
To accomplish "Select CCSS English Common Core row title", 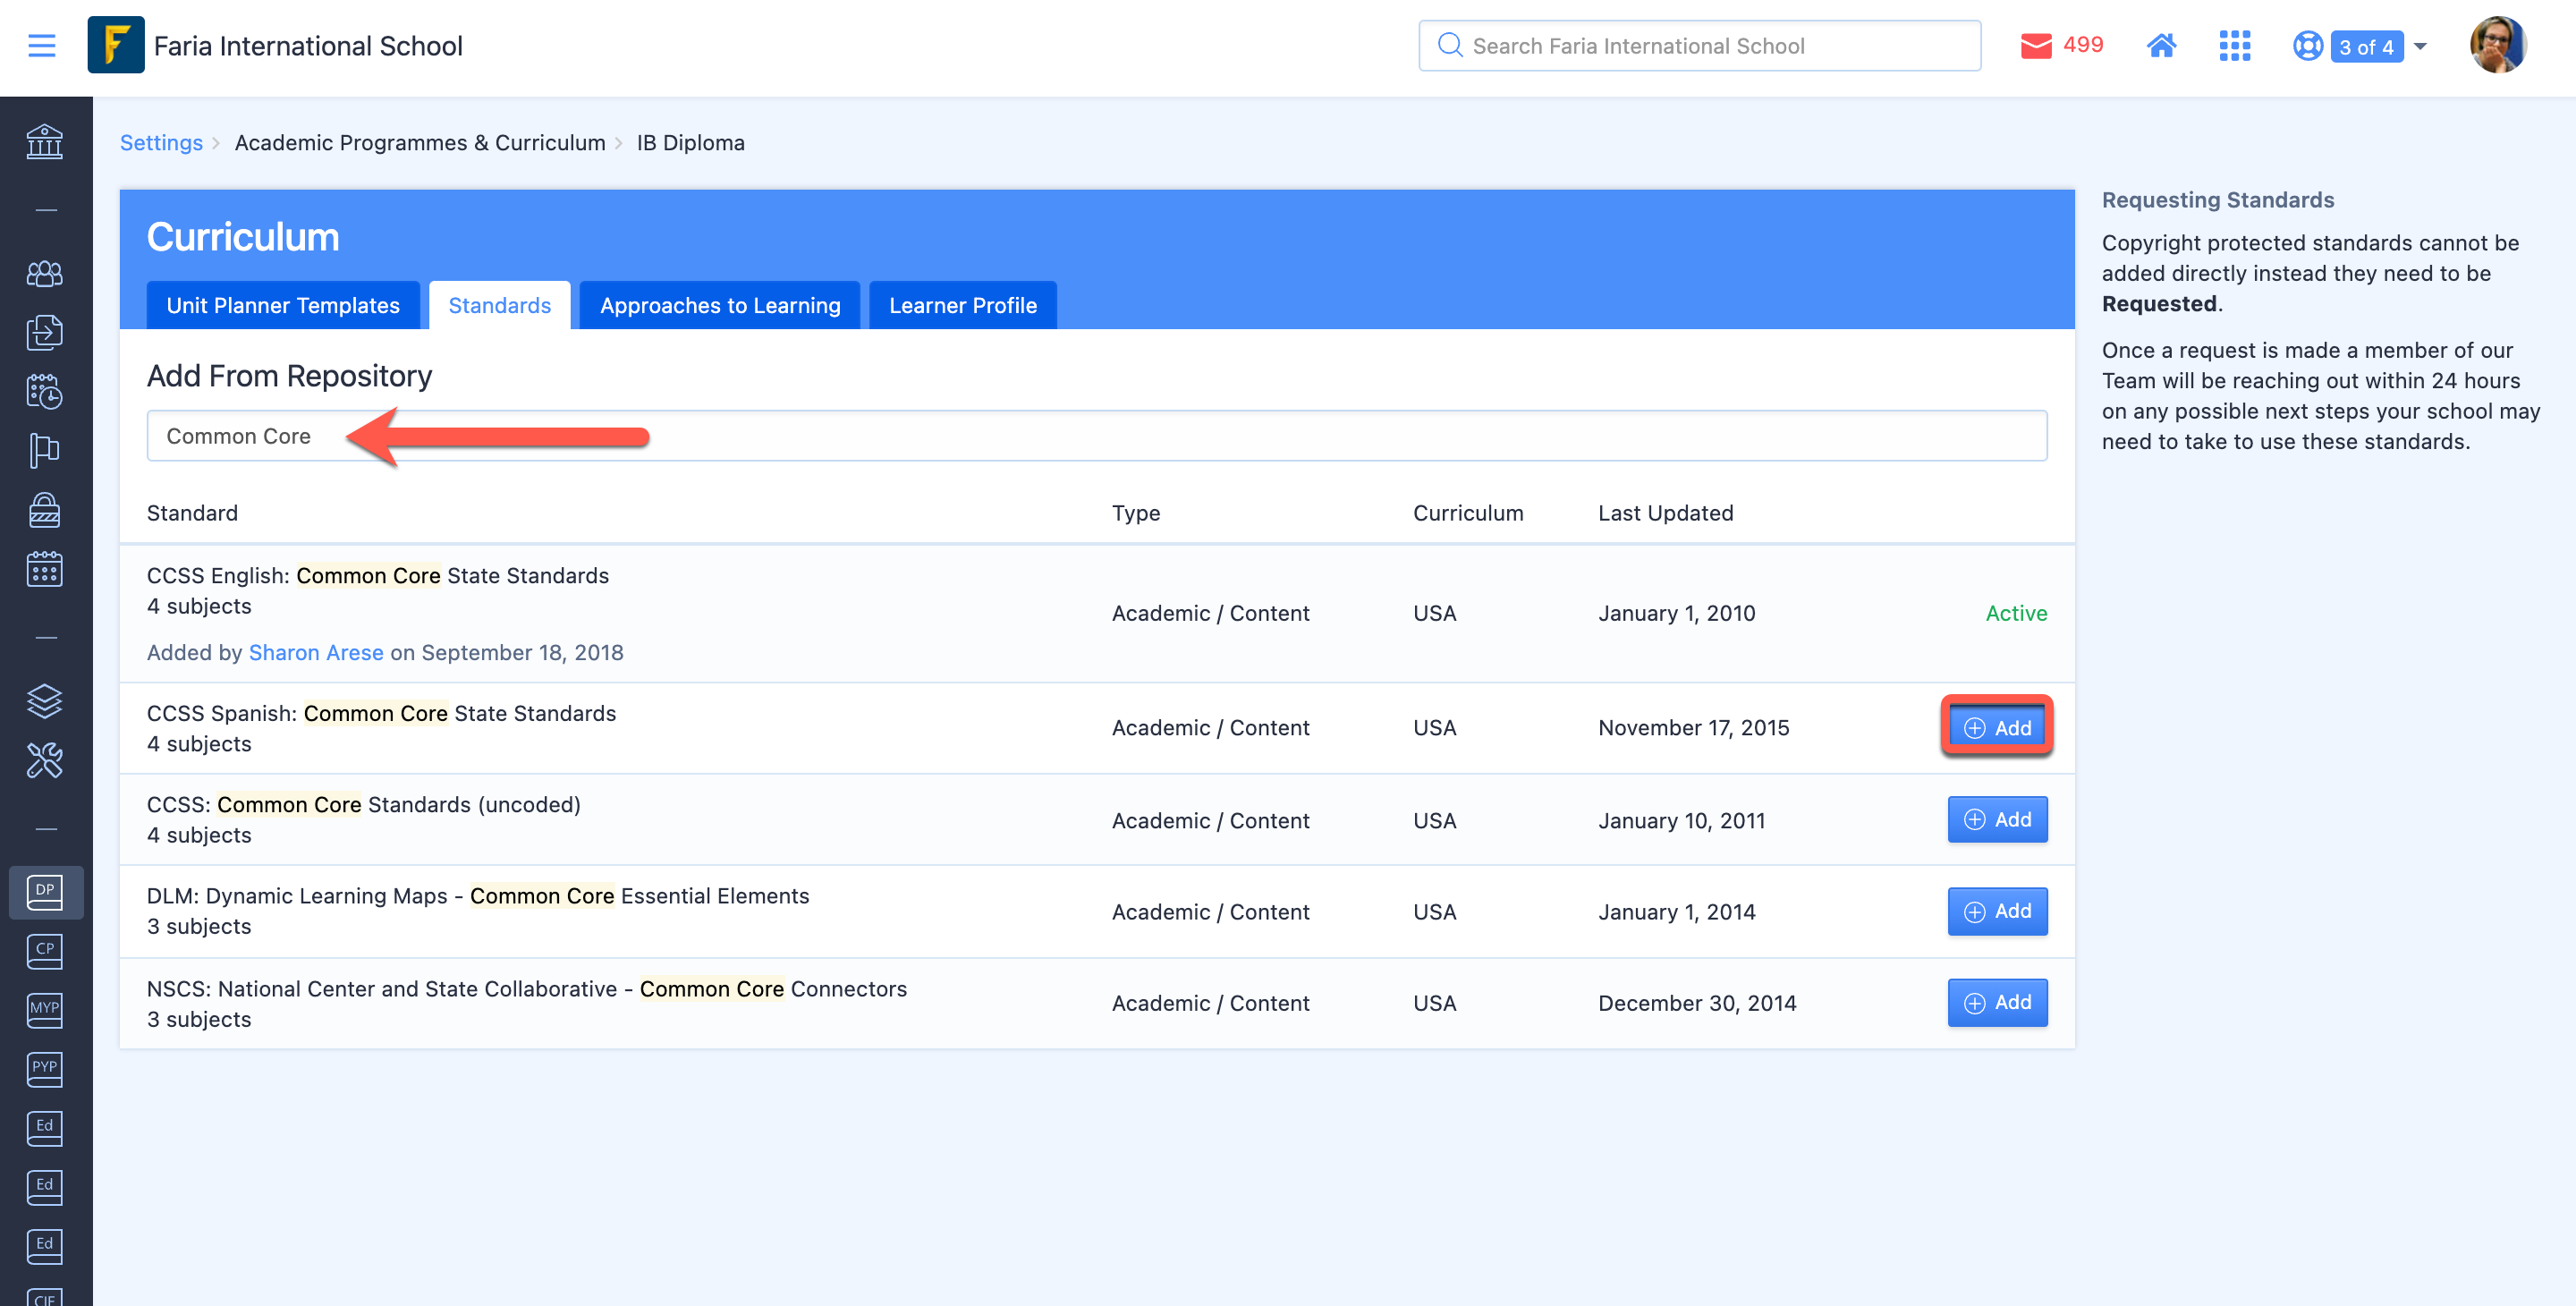I will [378, 575].
